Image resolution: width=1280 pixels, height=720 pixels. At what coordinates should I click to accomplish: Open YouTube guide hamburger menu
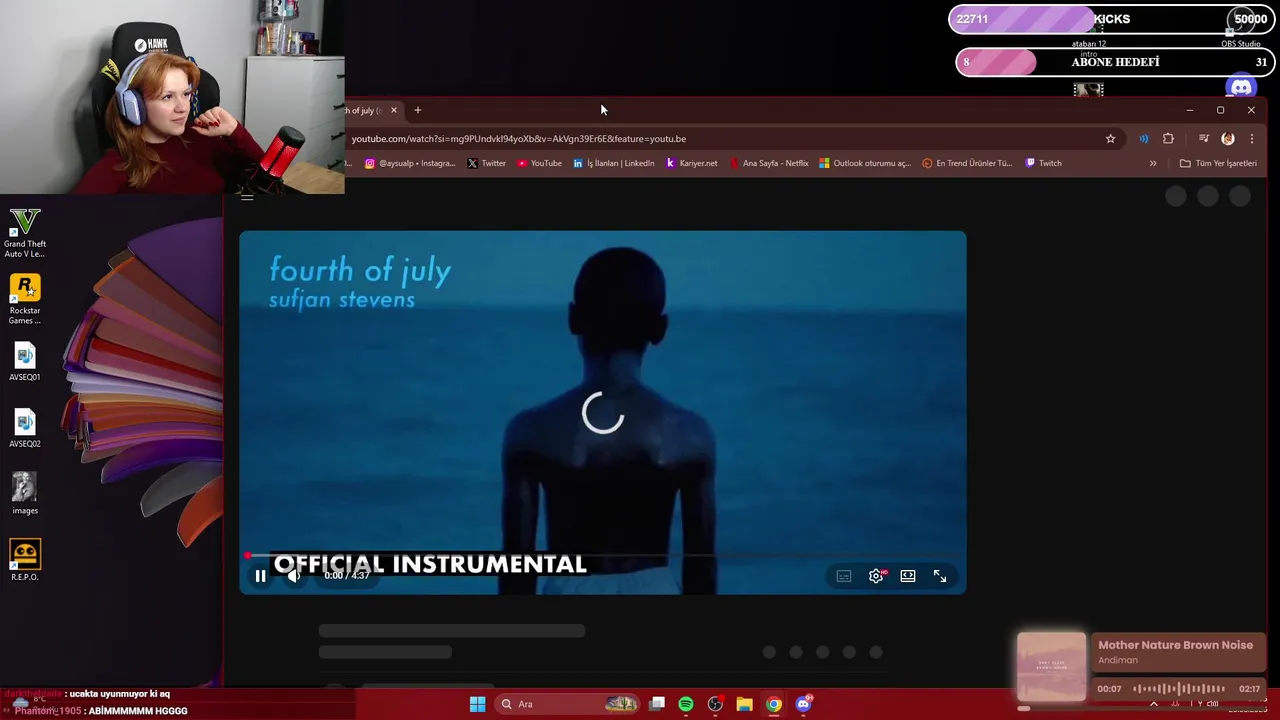(x=247, y=196)
